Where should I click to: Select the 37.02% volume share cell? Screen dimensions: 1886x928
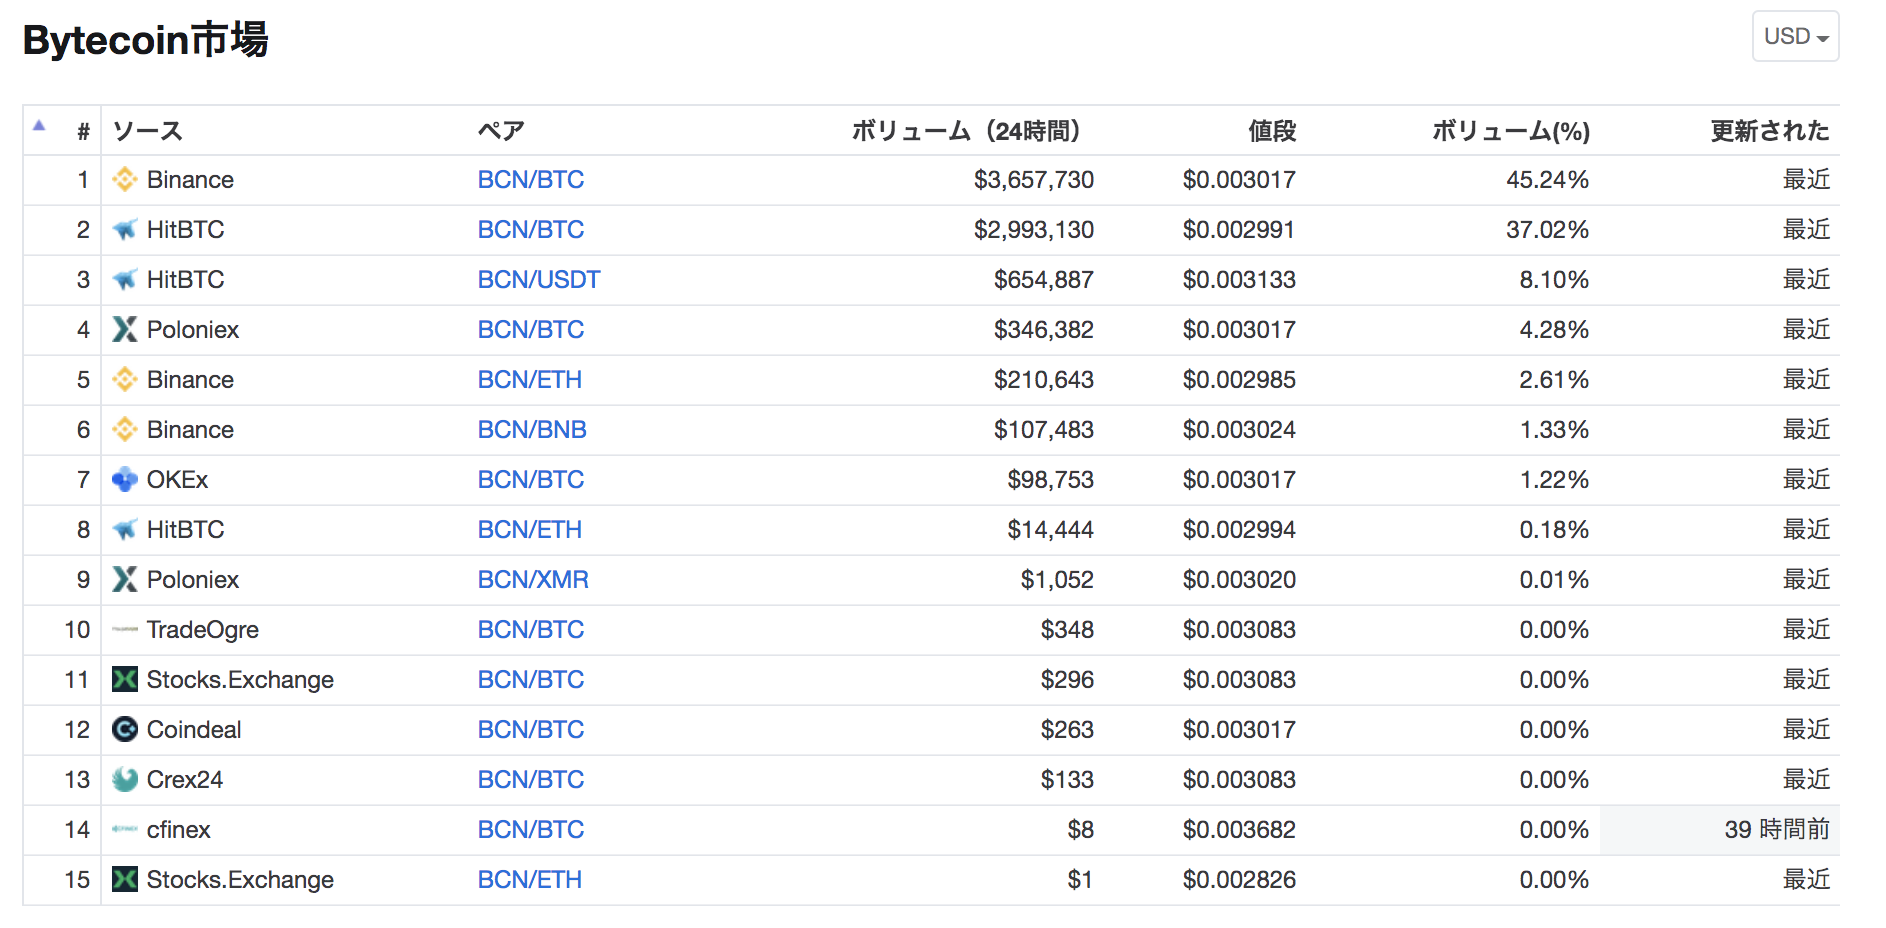point(1548,230)
